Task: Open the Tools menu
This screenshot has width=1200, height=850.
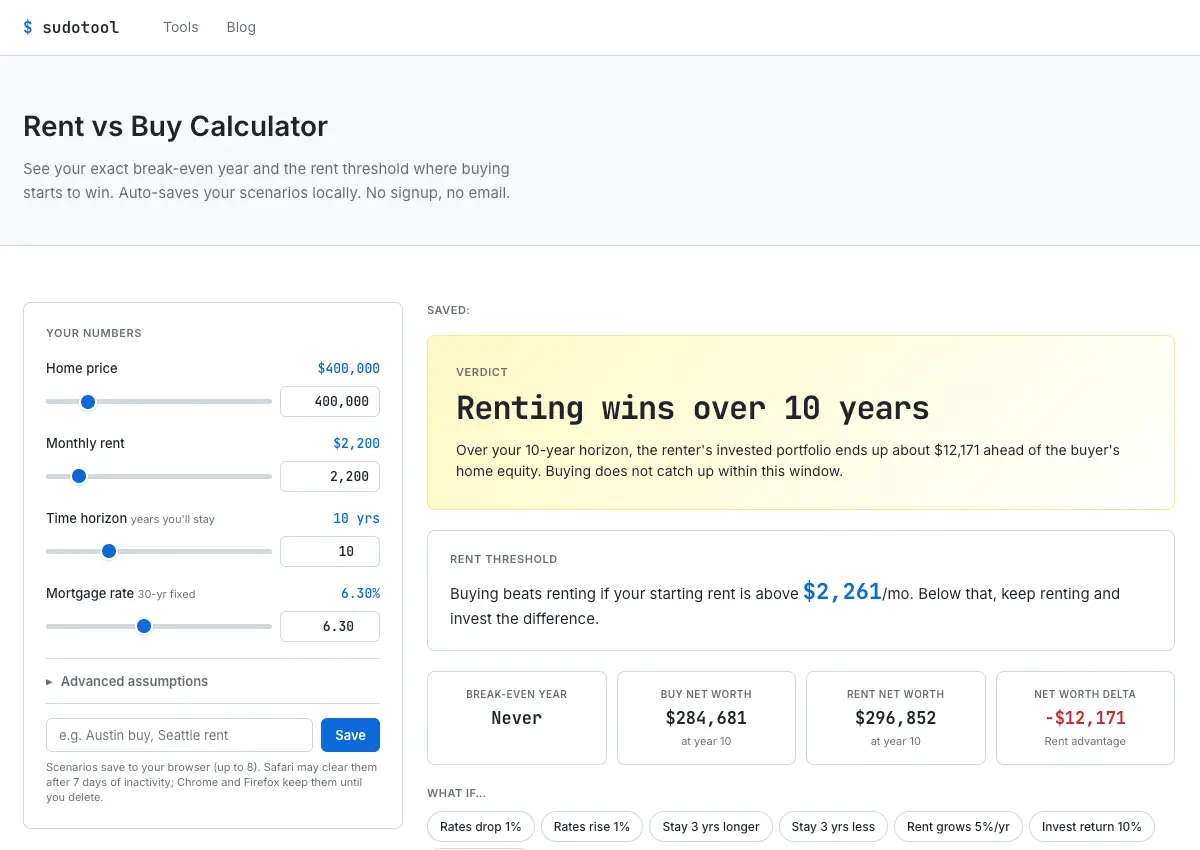Action: (x=181, y=27)
